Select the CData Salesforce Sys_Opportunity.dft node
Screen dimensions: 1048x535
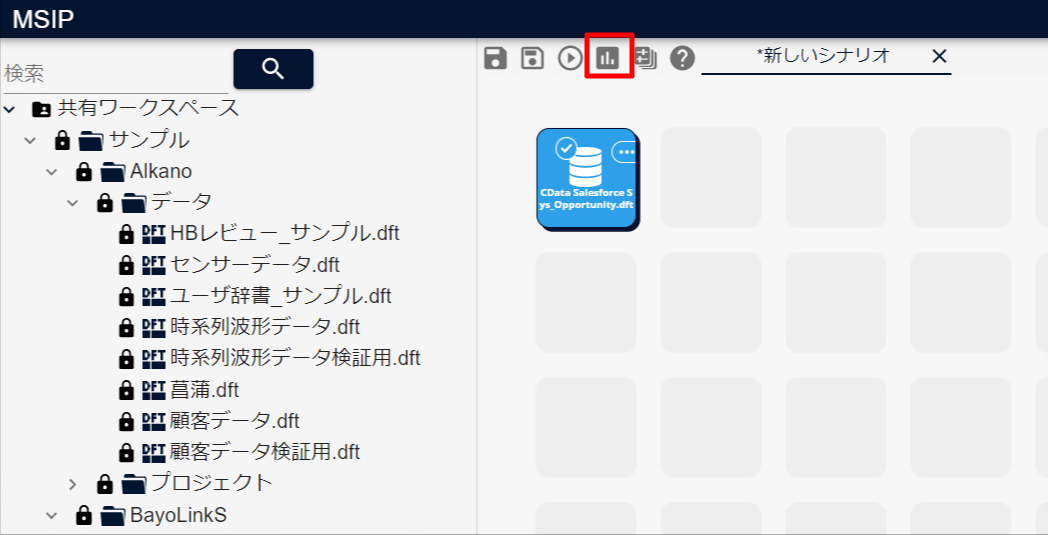587,179
